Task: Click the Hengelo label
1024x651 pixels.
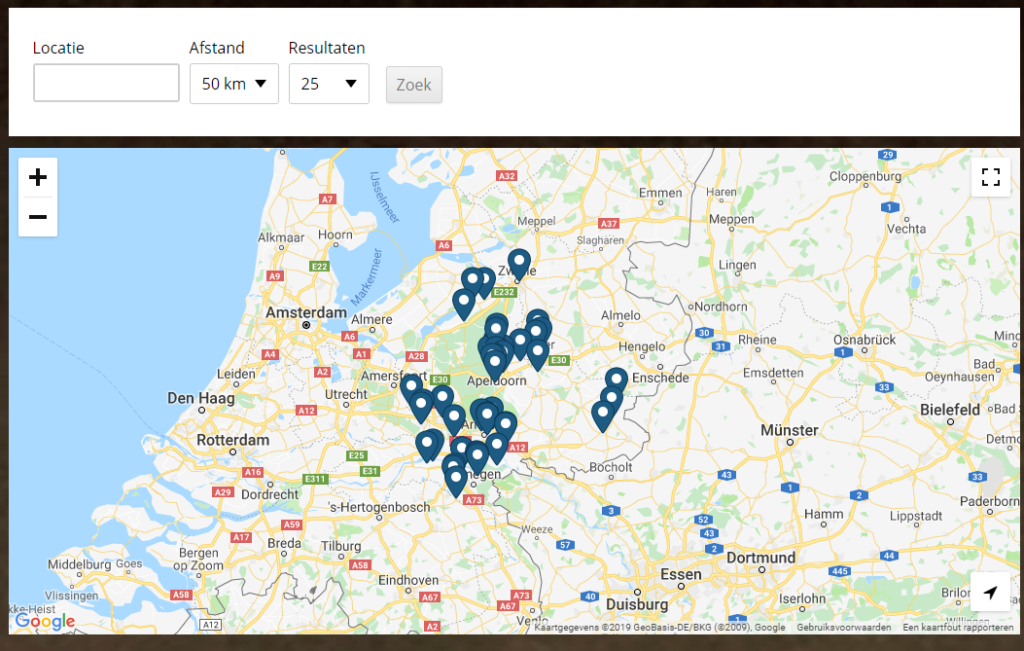Action: [641, 347]
